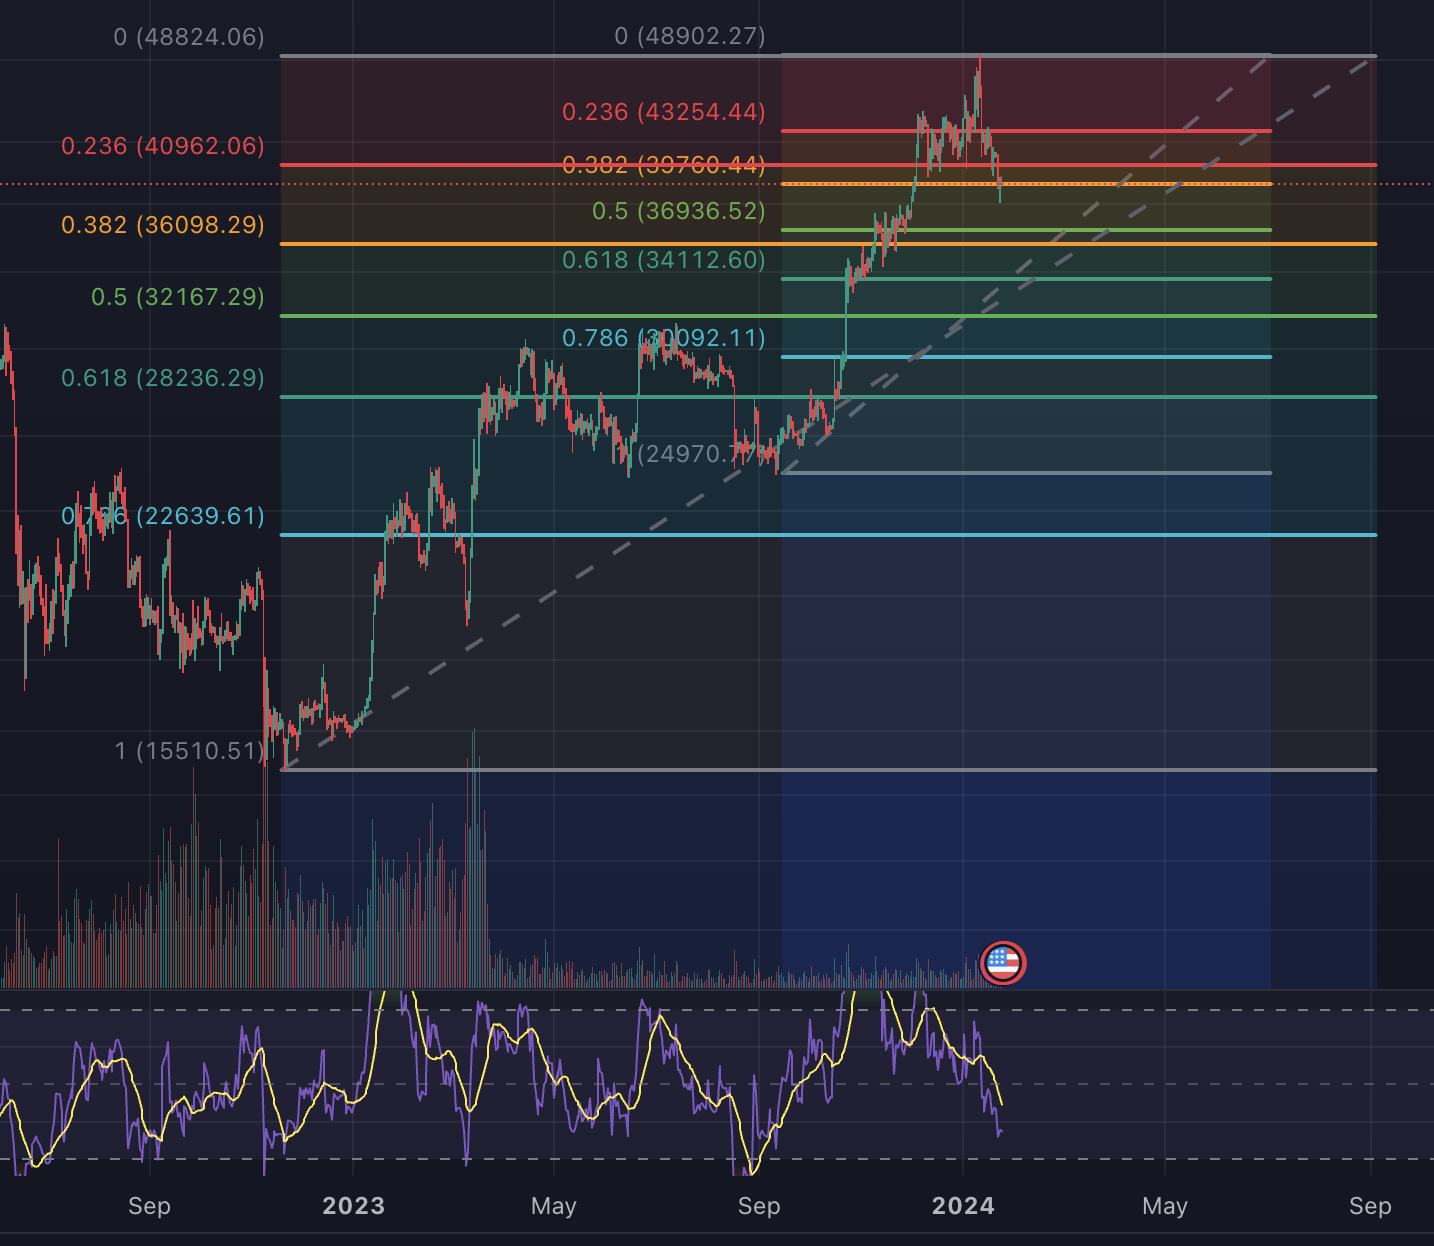Click the 2023 label on time axis
This screenshot has width=1434, height=1246.
click(353, 1206)
